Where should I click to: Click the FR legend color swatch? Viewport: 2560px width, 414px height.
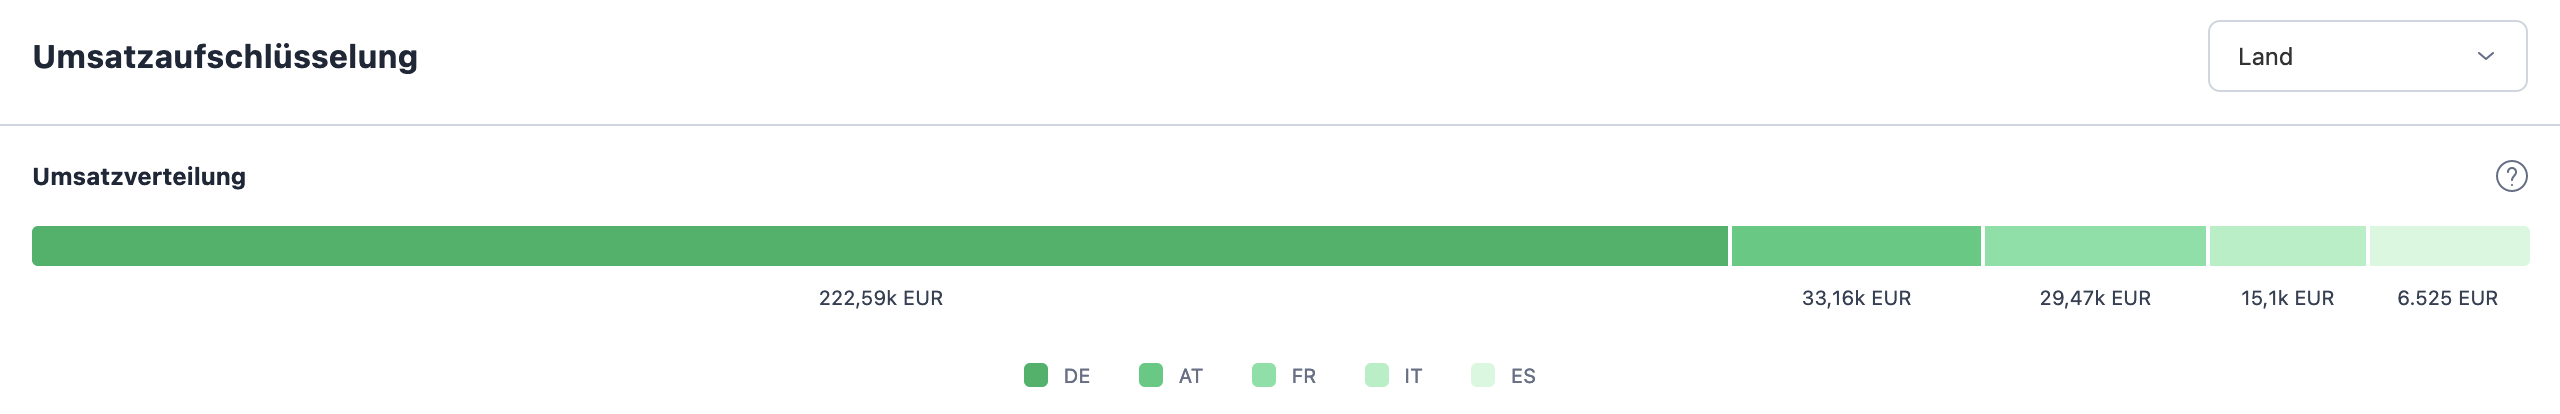click(1264, 375)
